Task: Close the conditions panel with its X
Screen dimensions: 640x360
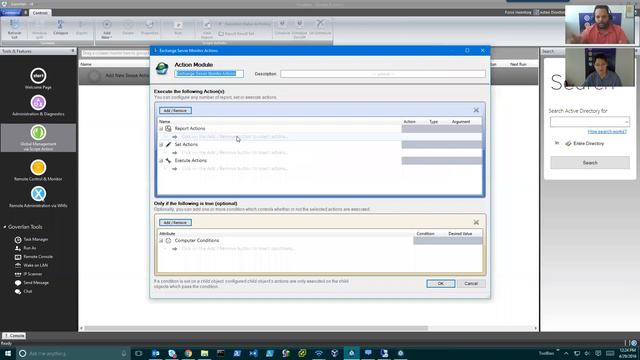Action: (x=476, y=222)
